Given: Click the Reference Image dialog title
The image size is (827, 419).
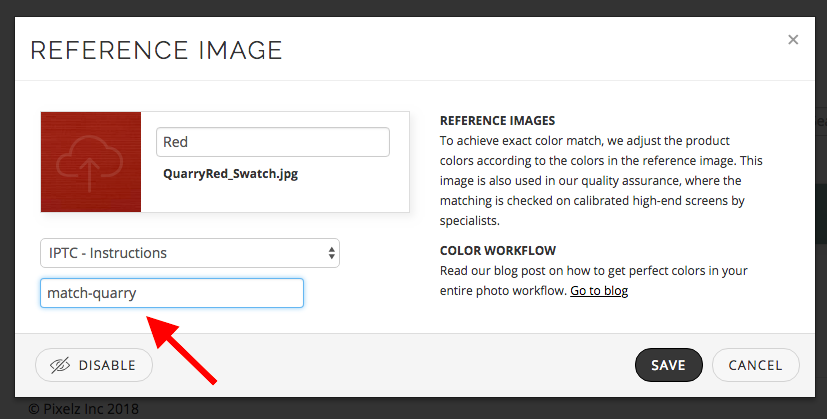Looking at the screenshot, I should tap(157, 49).
